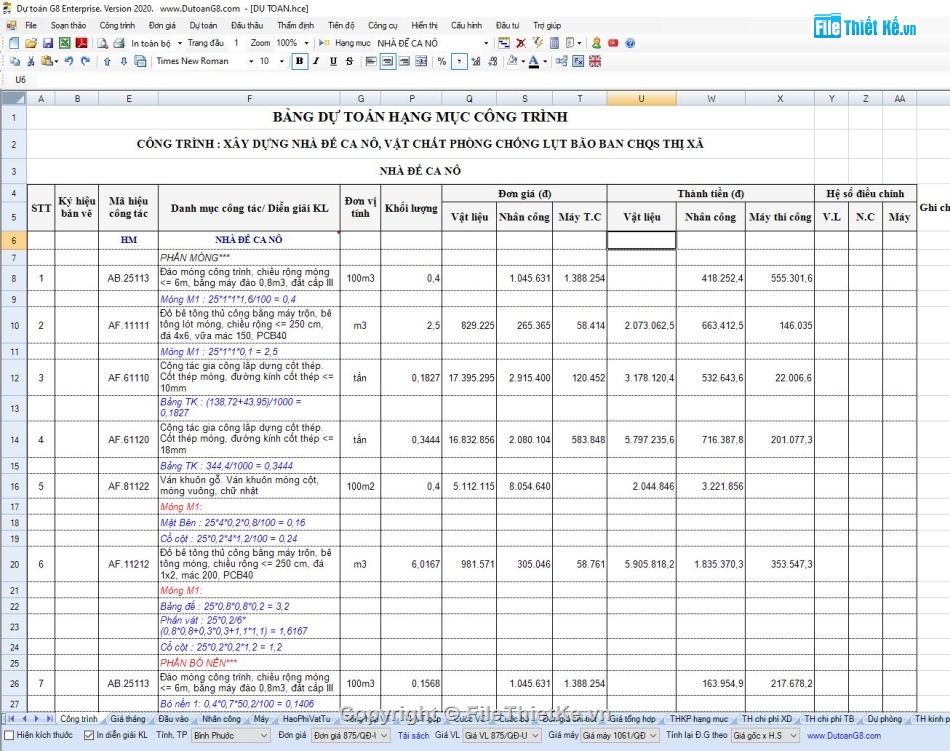Export to PDF using the red icon
The width and height of the screenshot is (950, 751).
click(81, 43)
